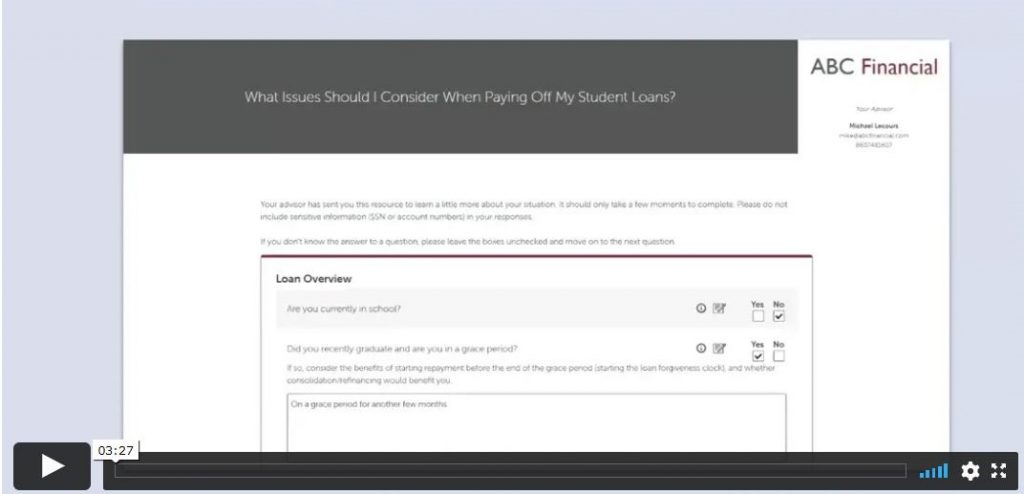Click the video progress bar
This screenshot has height=494, width=1024.
pyautogui.click(x=511, y=470)
